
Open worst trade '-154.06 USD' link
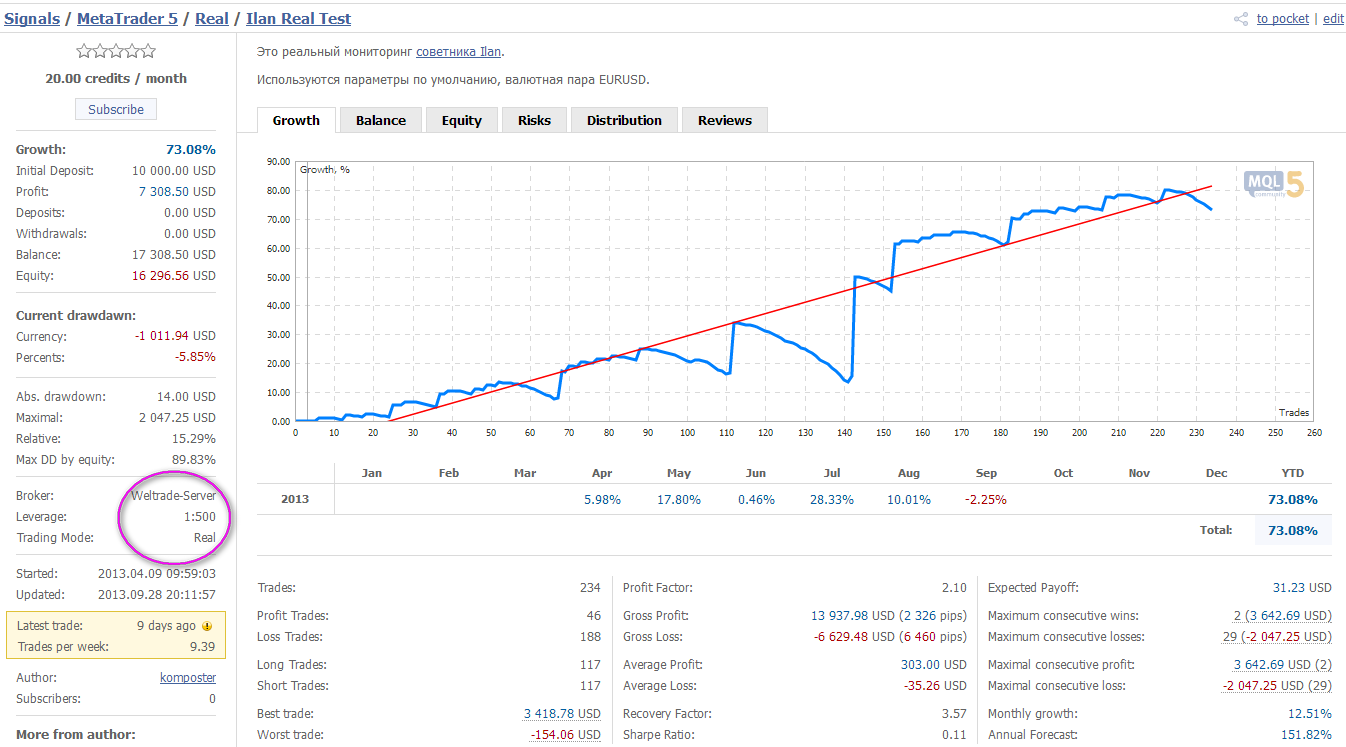[x=566, y=735]
